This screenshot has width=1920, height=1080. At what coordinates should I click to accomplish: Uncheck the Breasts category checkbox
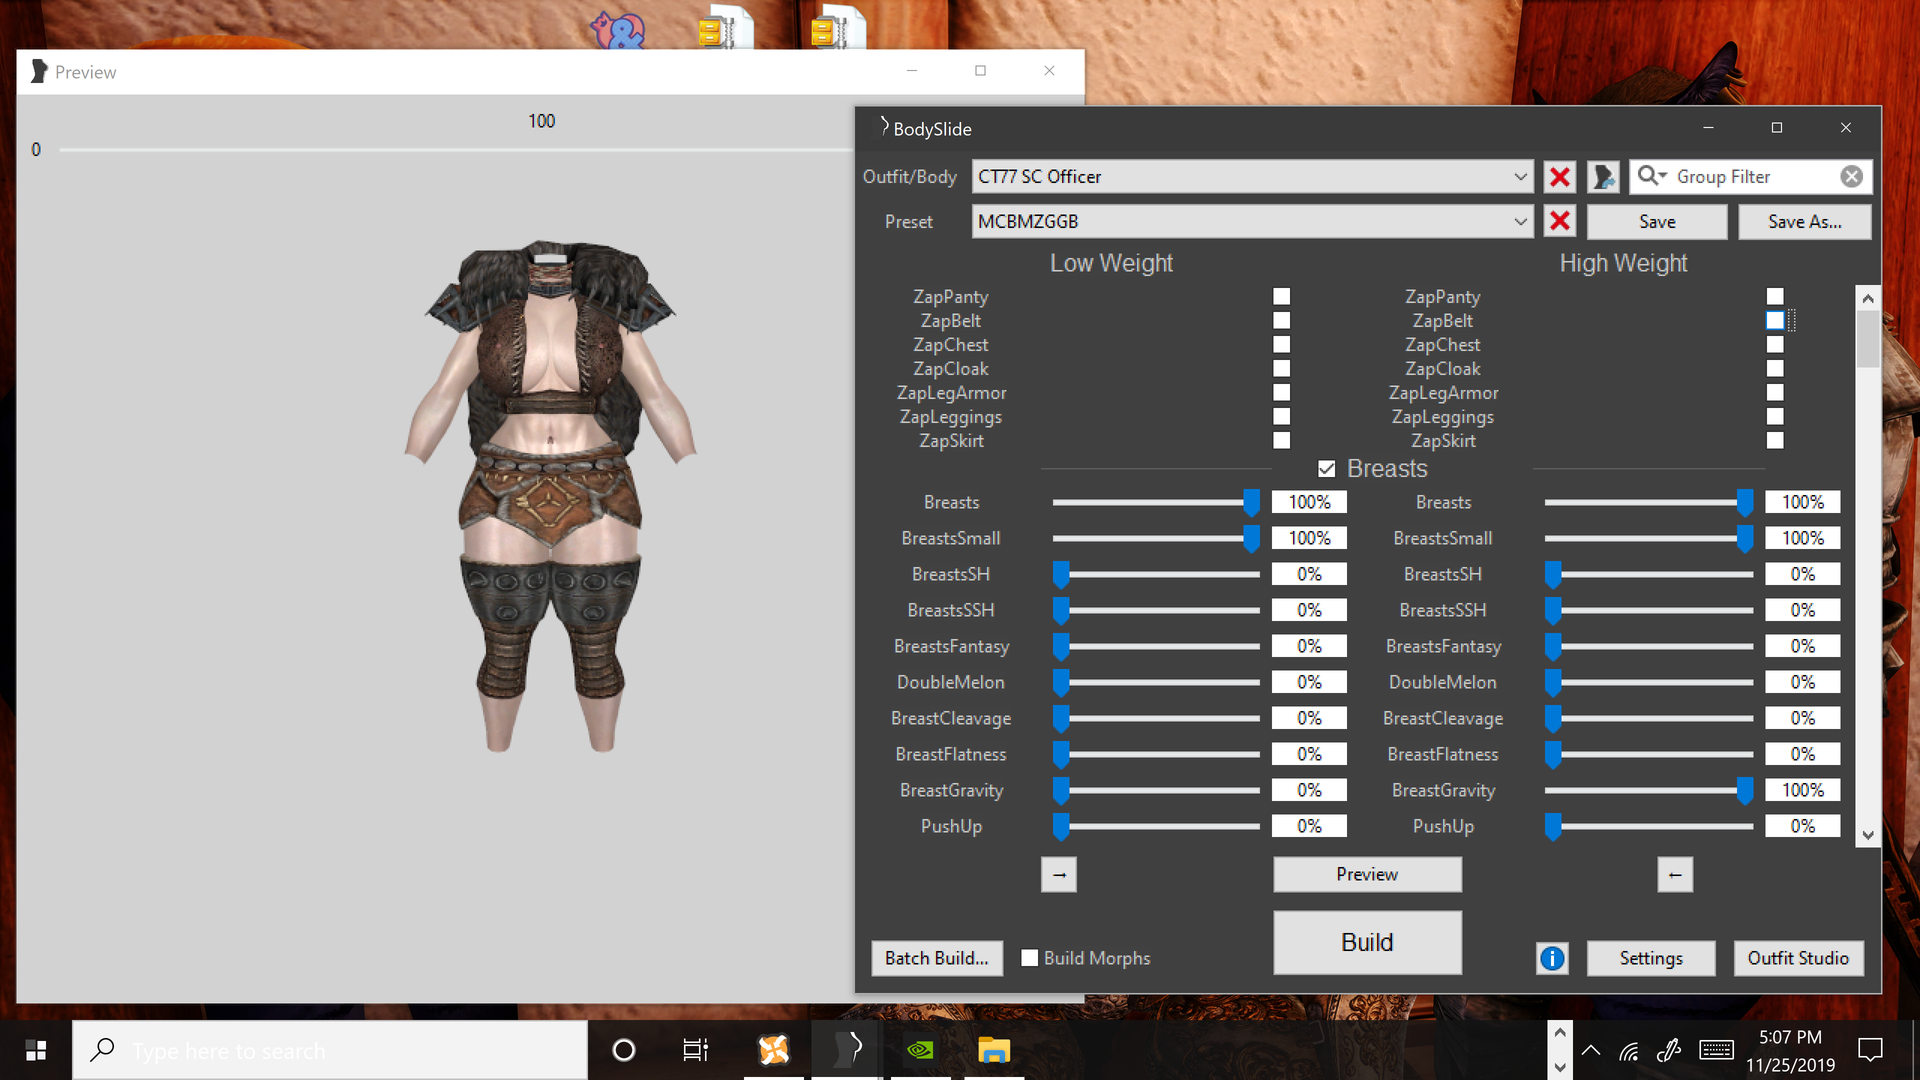1327,468
